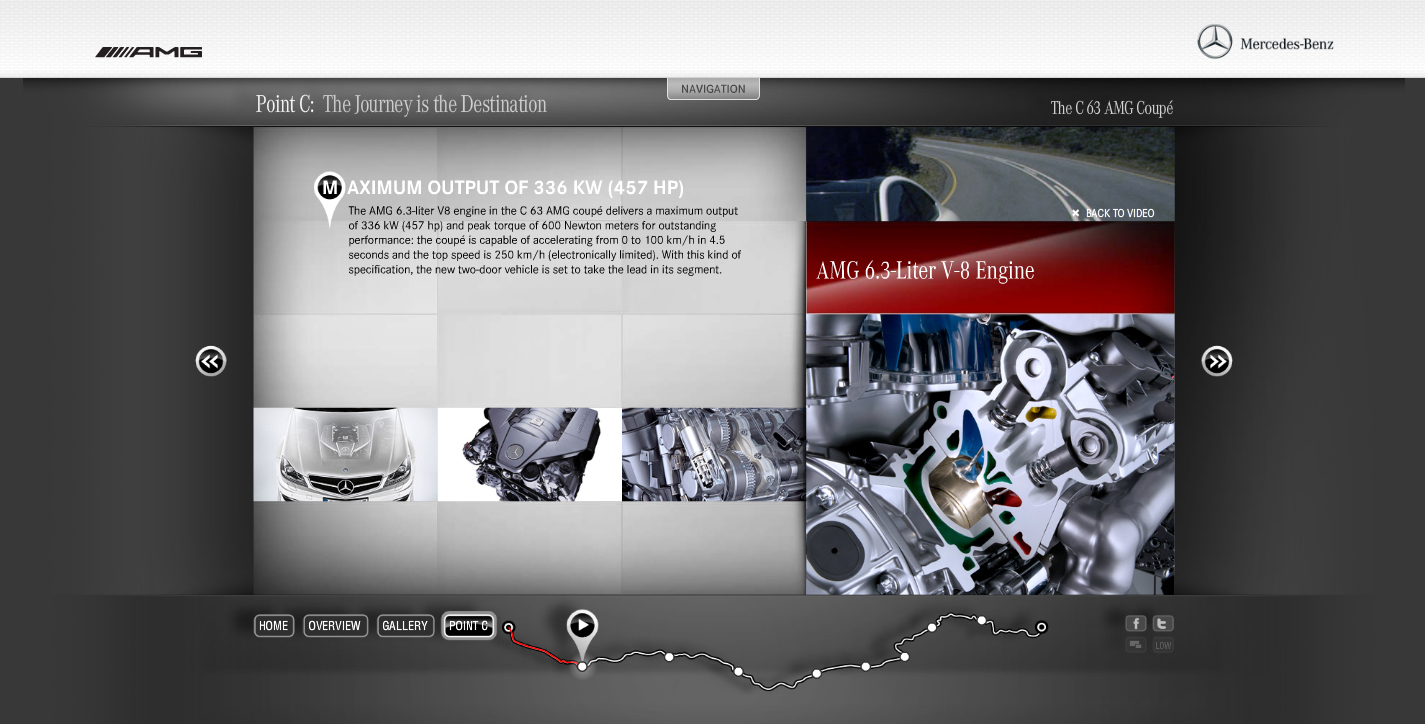Toggle the LOW quality setting
This screenshot has height=724, width=1425.
1163,645
